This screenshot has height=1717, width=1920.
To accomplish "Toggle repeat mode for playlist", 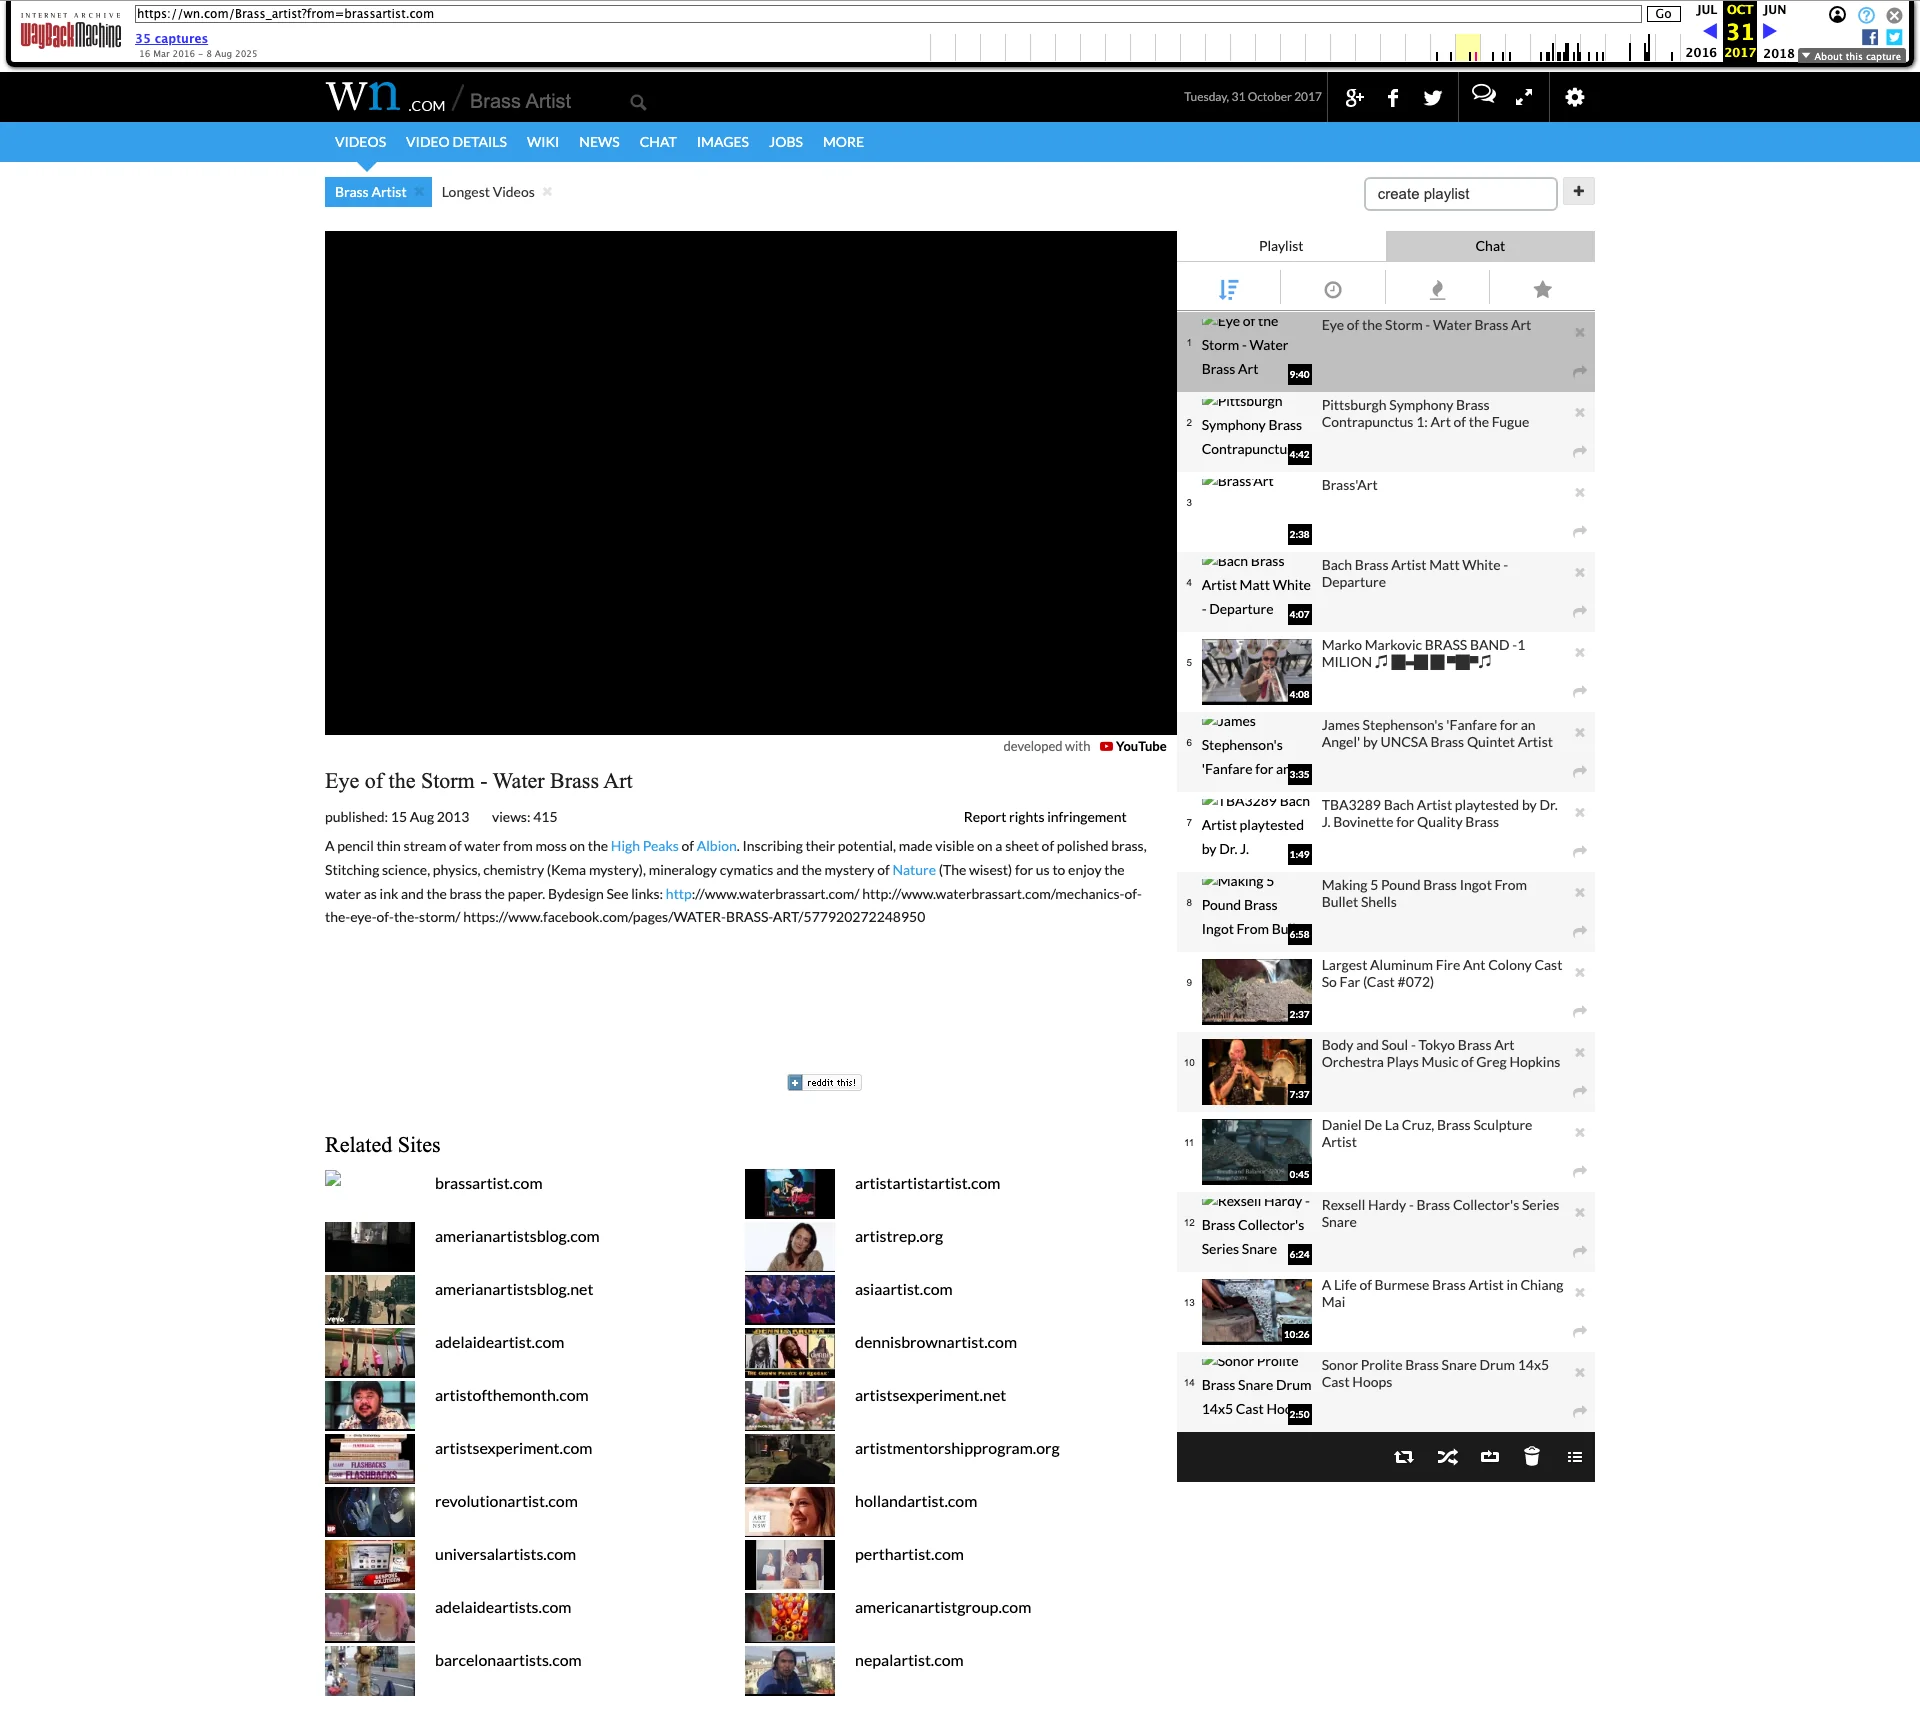I will (x=1404, y=1457).
